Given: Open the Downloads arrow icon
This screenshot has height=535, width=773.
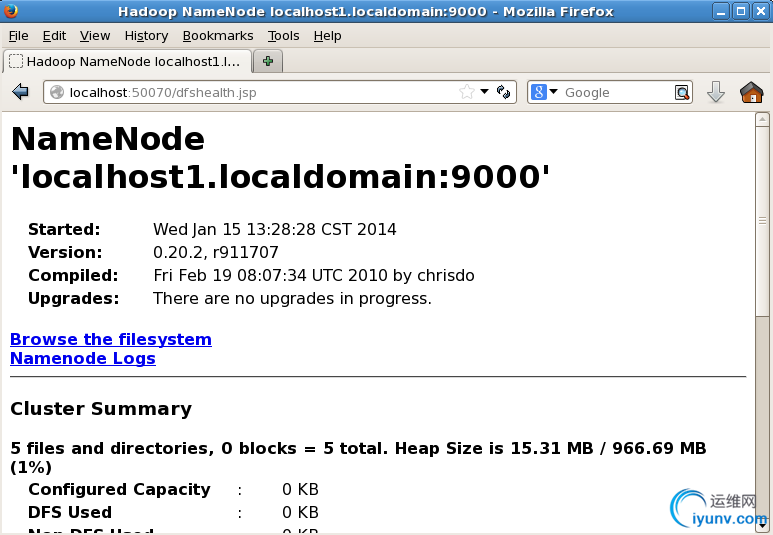Looking at the screenshot, I should [716, 92].
